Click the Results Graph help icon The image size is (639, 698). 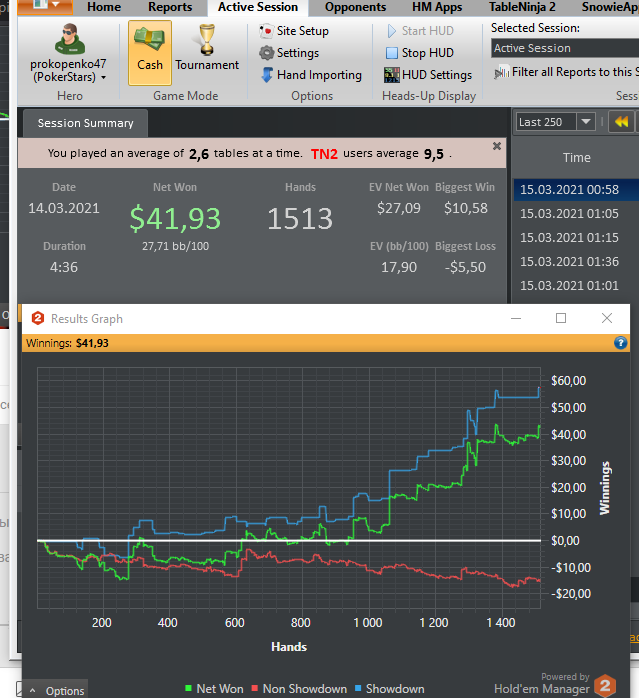(620, 343)
